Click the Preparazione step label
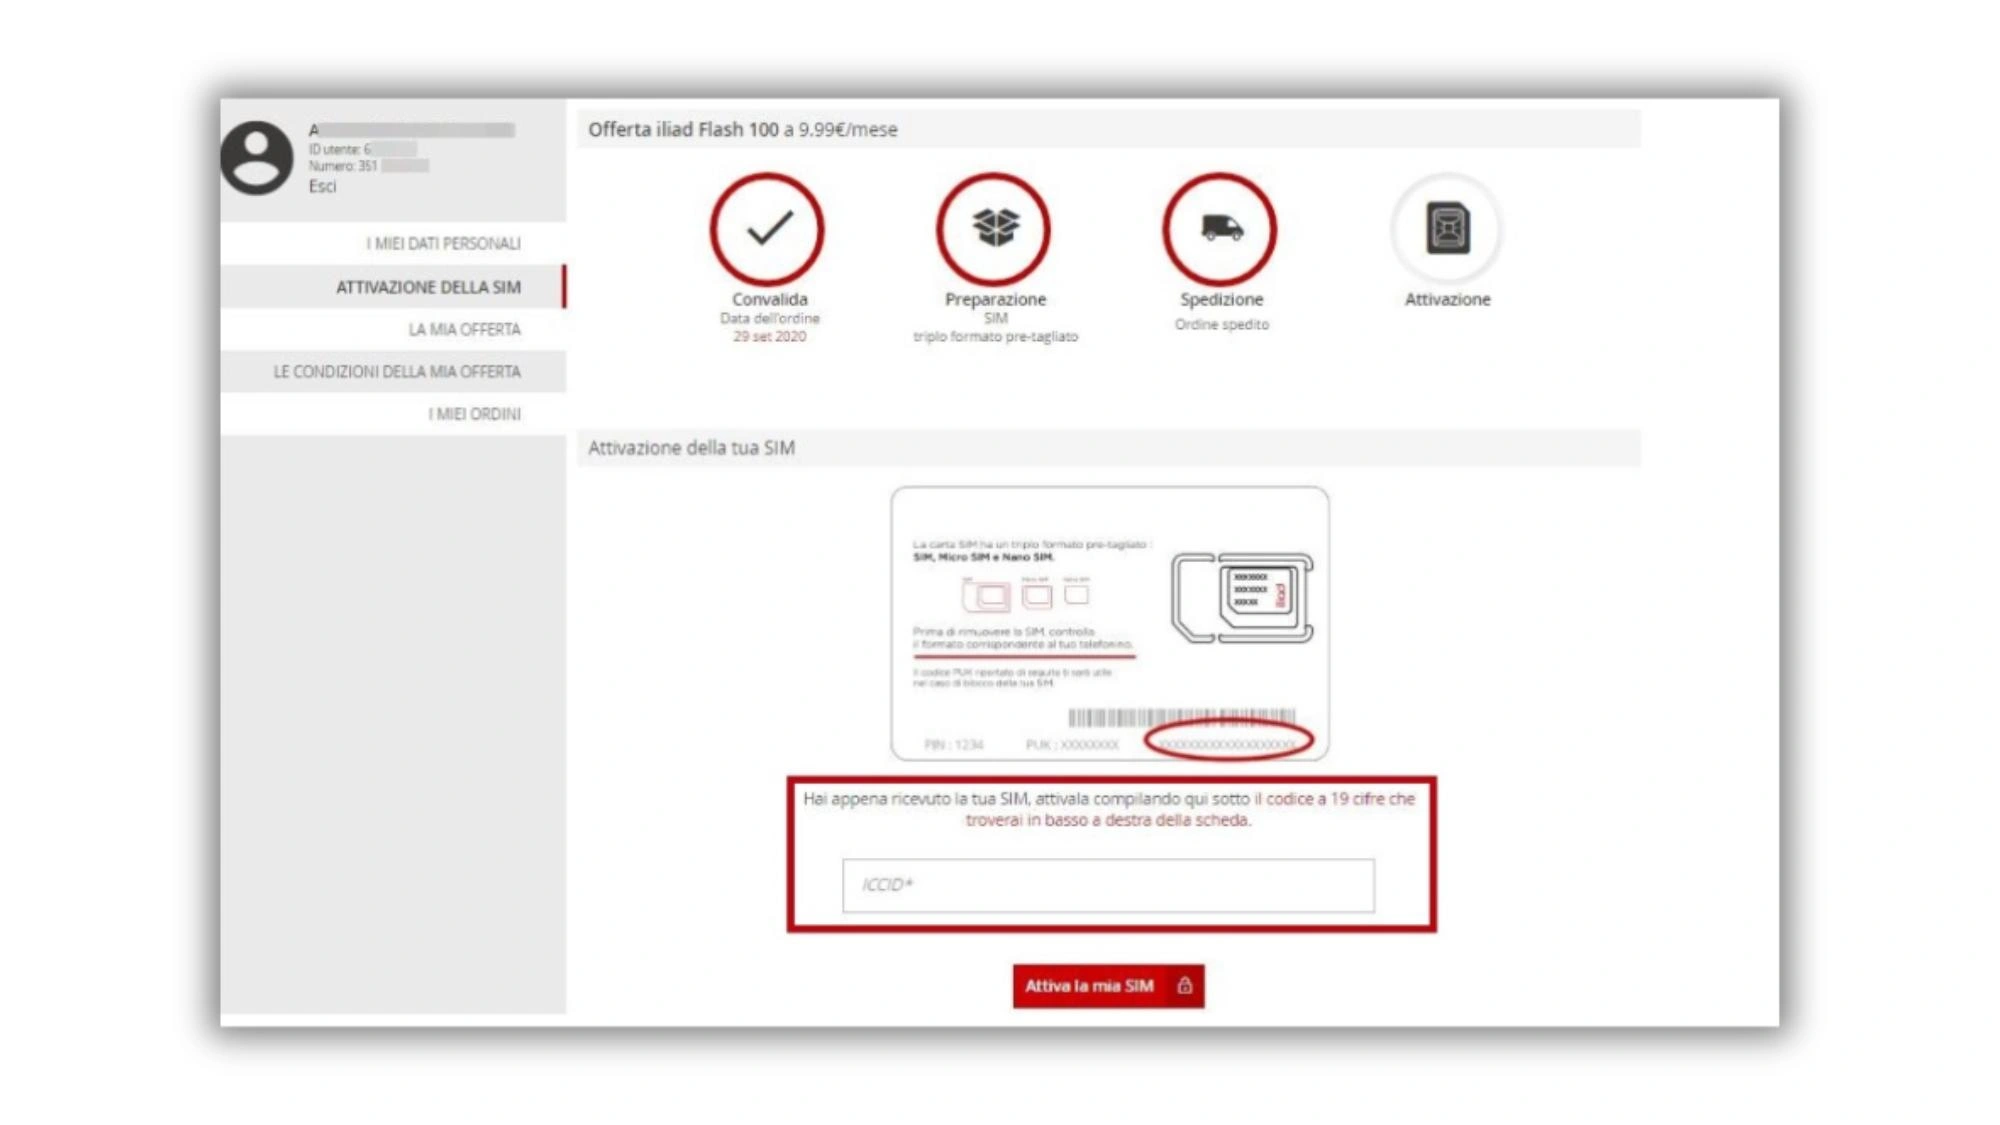This screenshot has height=1125, width=2000. [x=995, y=299]
